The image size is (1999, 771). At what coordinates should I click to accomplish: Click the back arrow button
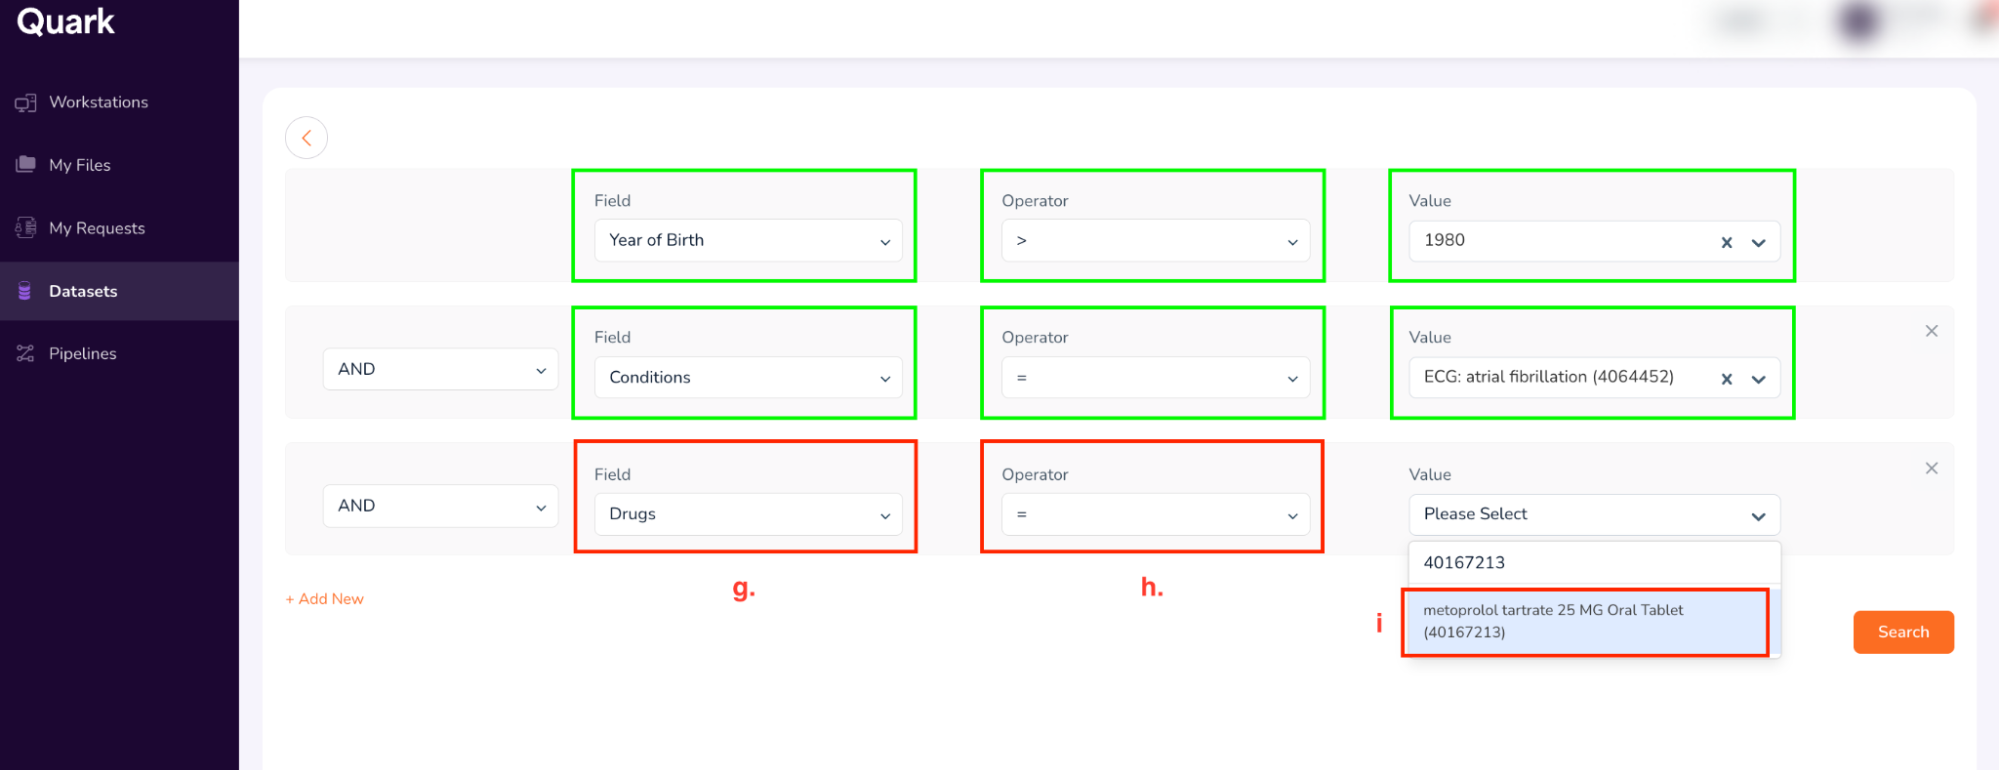(306, 138)
